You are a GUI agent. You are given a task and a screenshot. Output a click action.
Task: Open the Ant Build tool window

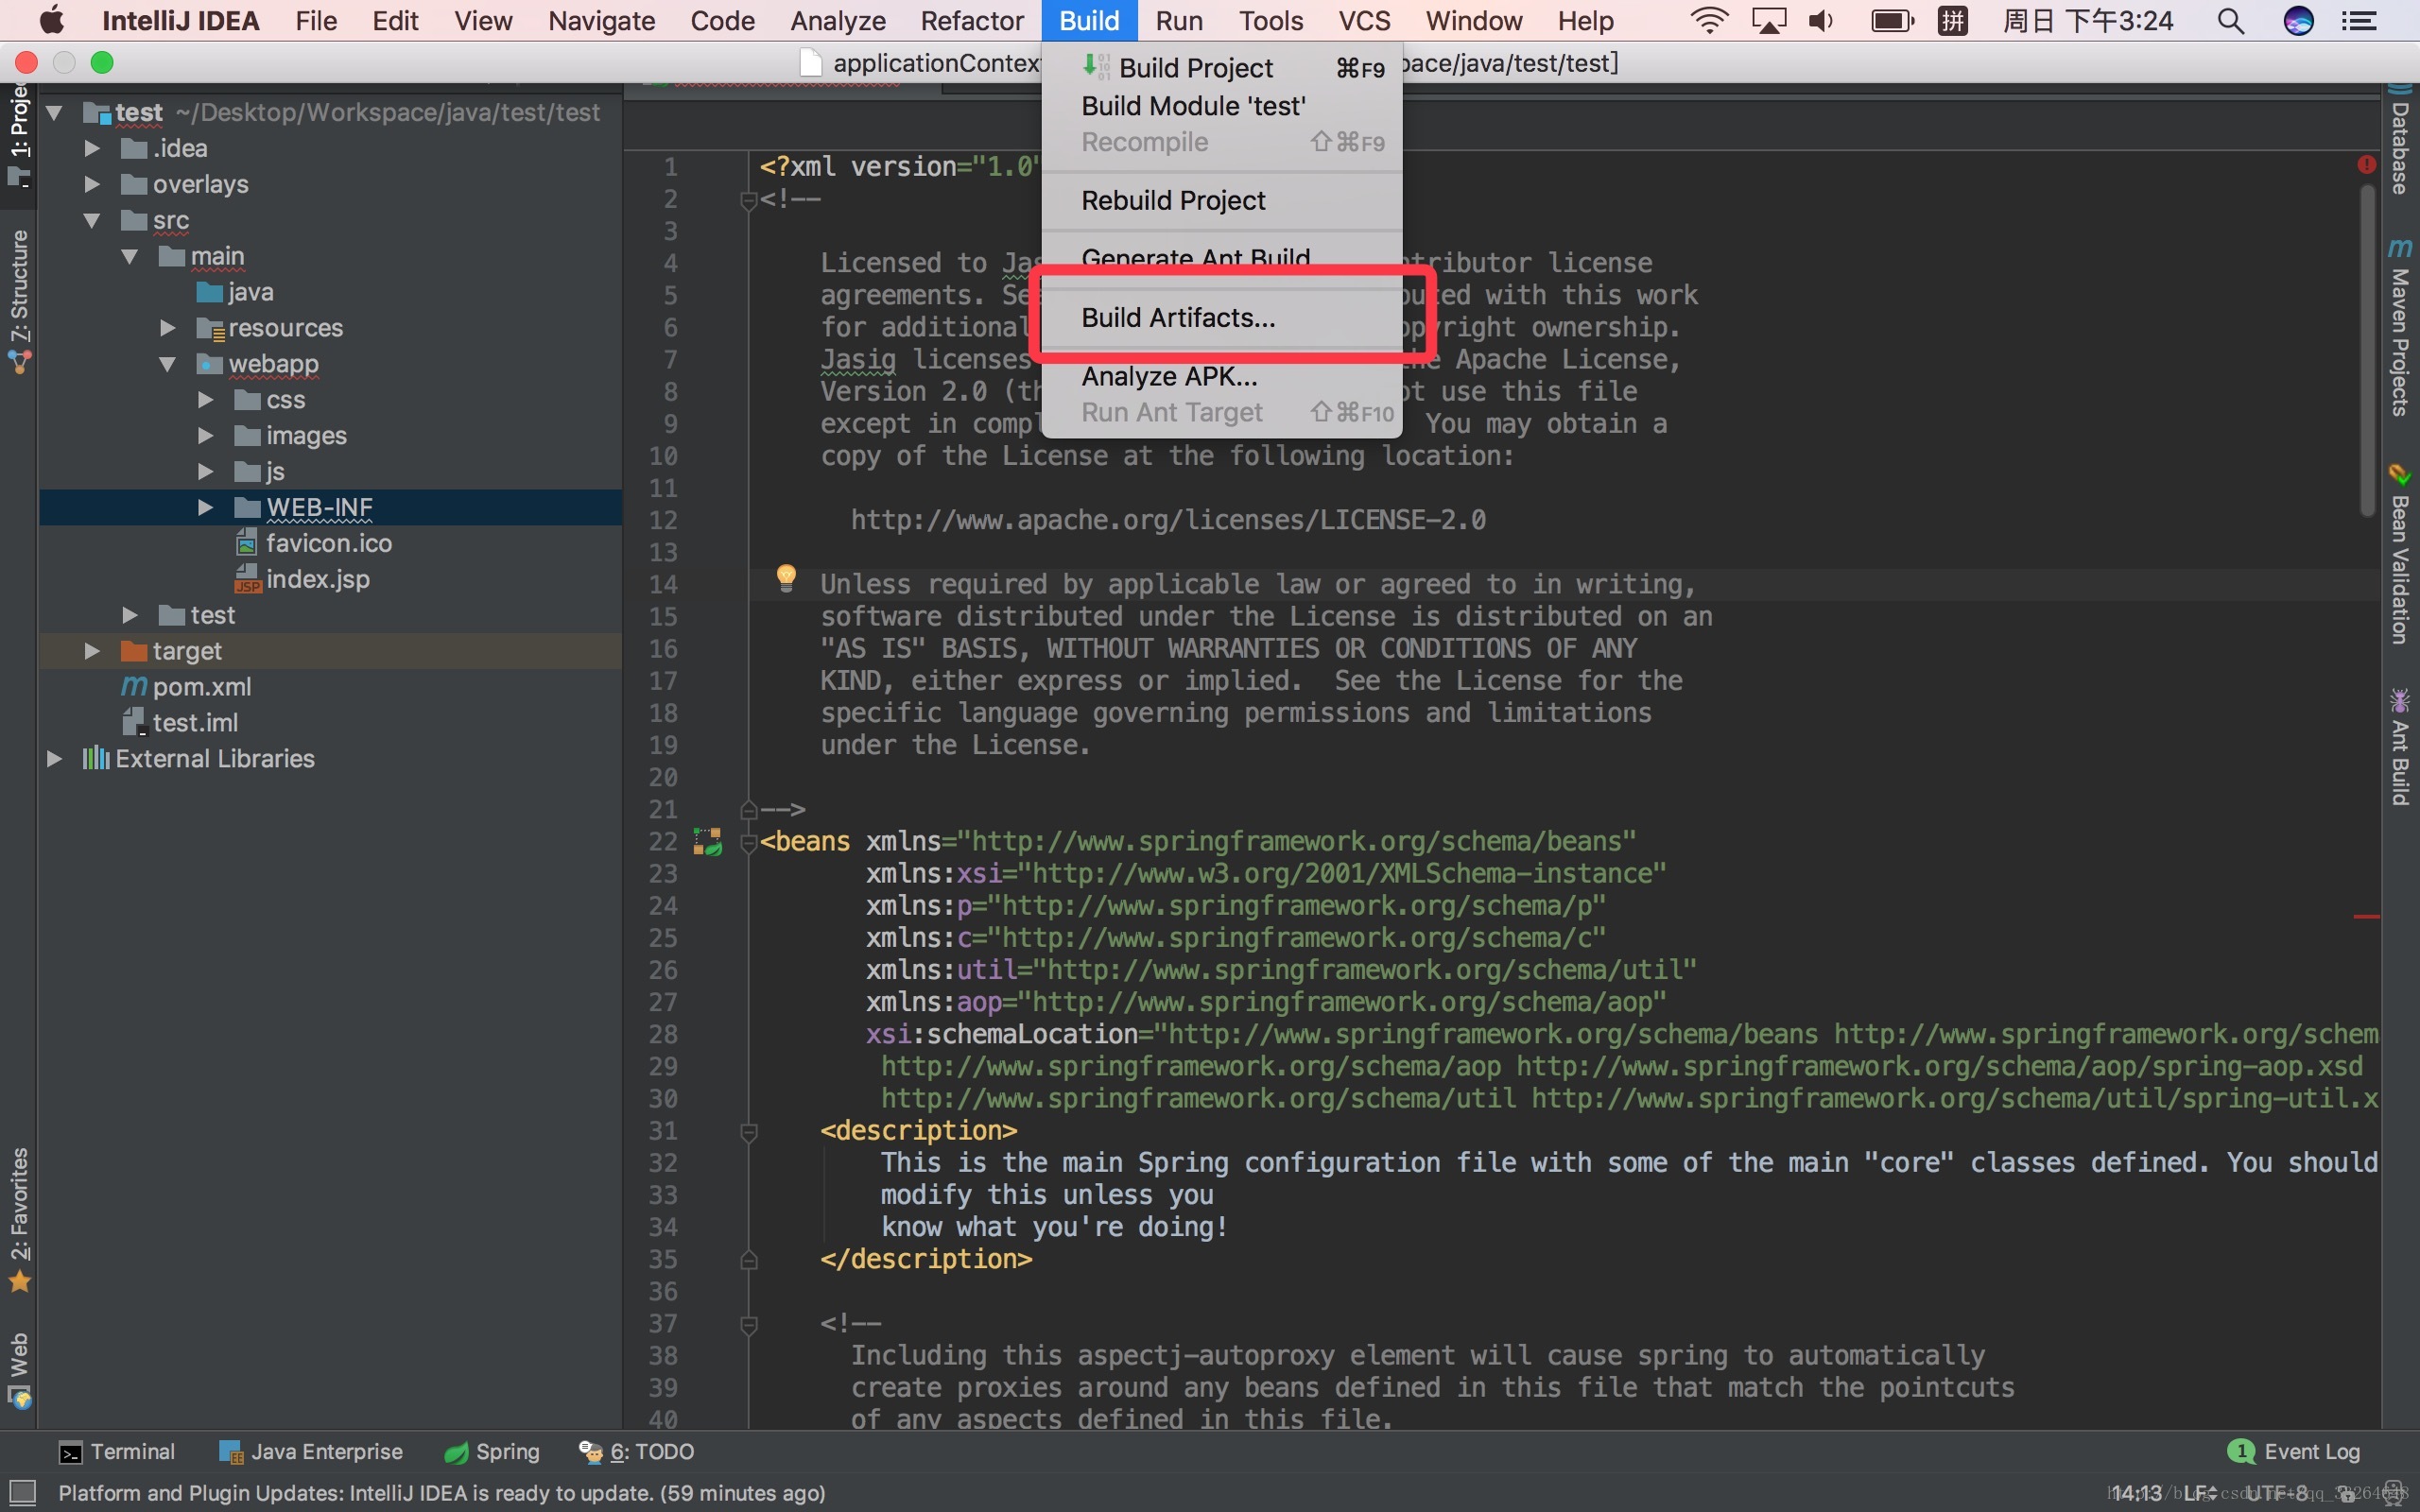2399,746
